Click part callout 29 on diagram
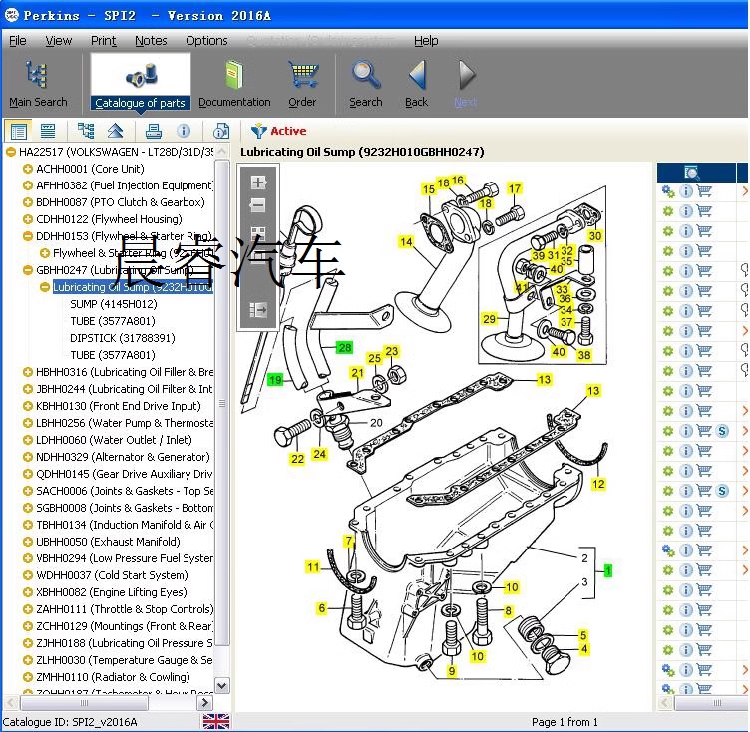 point(489,319)
